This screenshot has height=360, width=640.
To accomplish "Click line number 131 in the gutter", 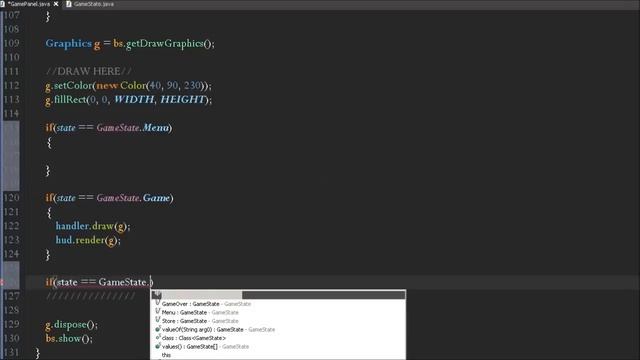I will [x=11, y=352].
